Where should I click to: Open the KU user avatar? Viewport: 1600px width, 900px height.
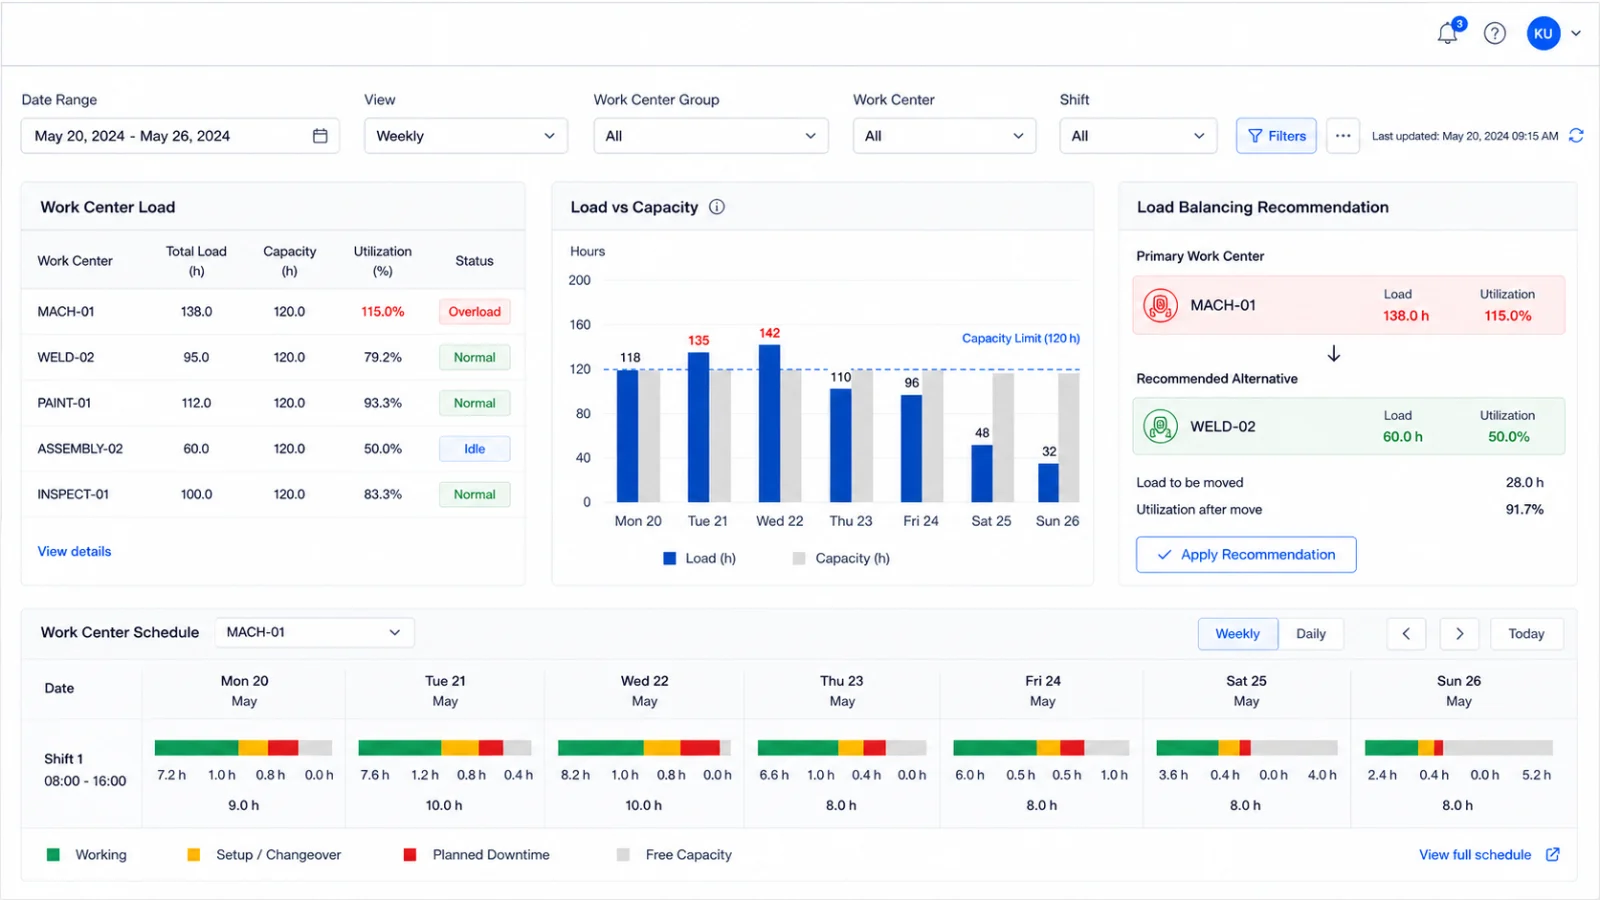1543,34
